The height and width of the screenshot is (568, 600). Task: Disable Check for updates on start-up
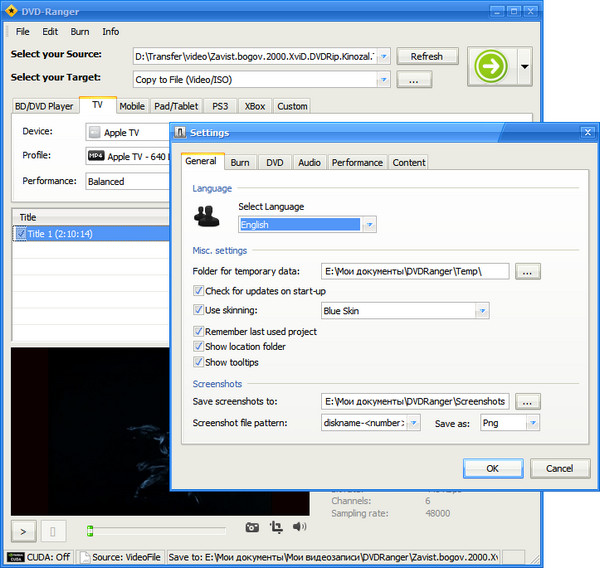pyautogui.click(x=198, y=290)
